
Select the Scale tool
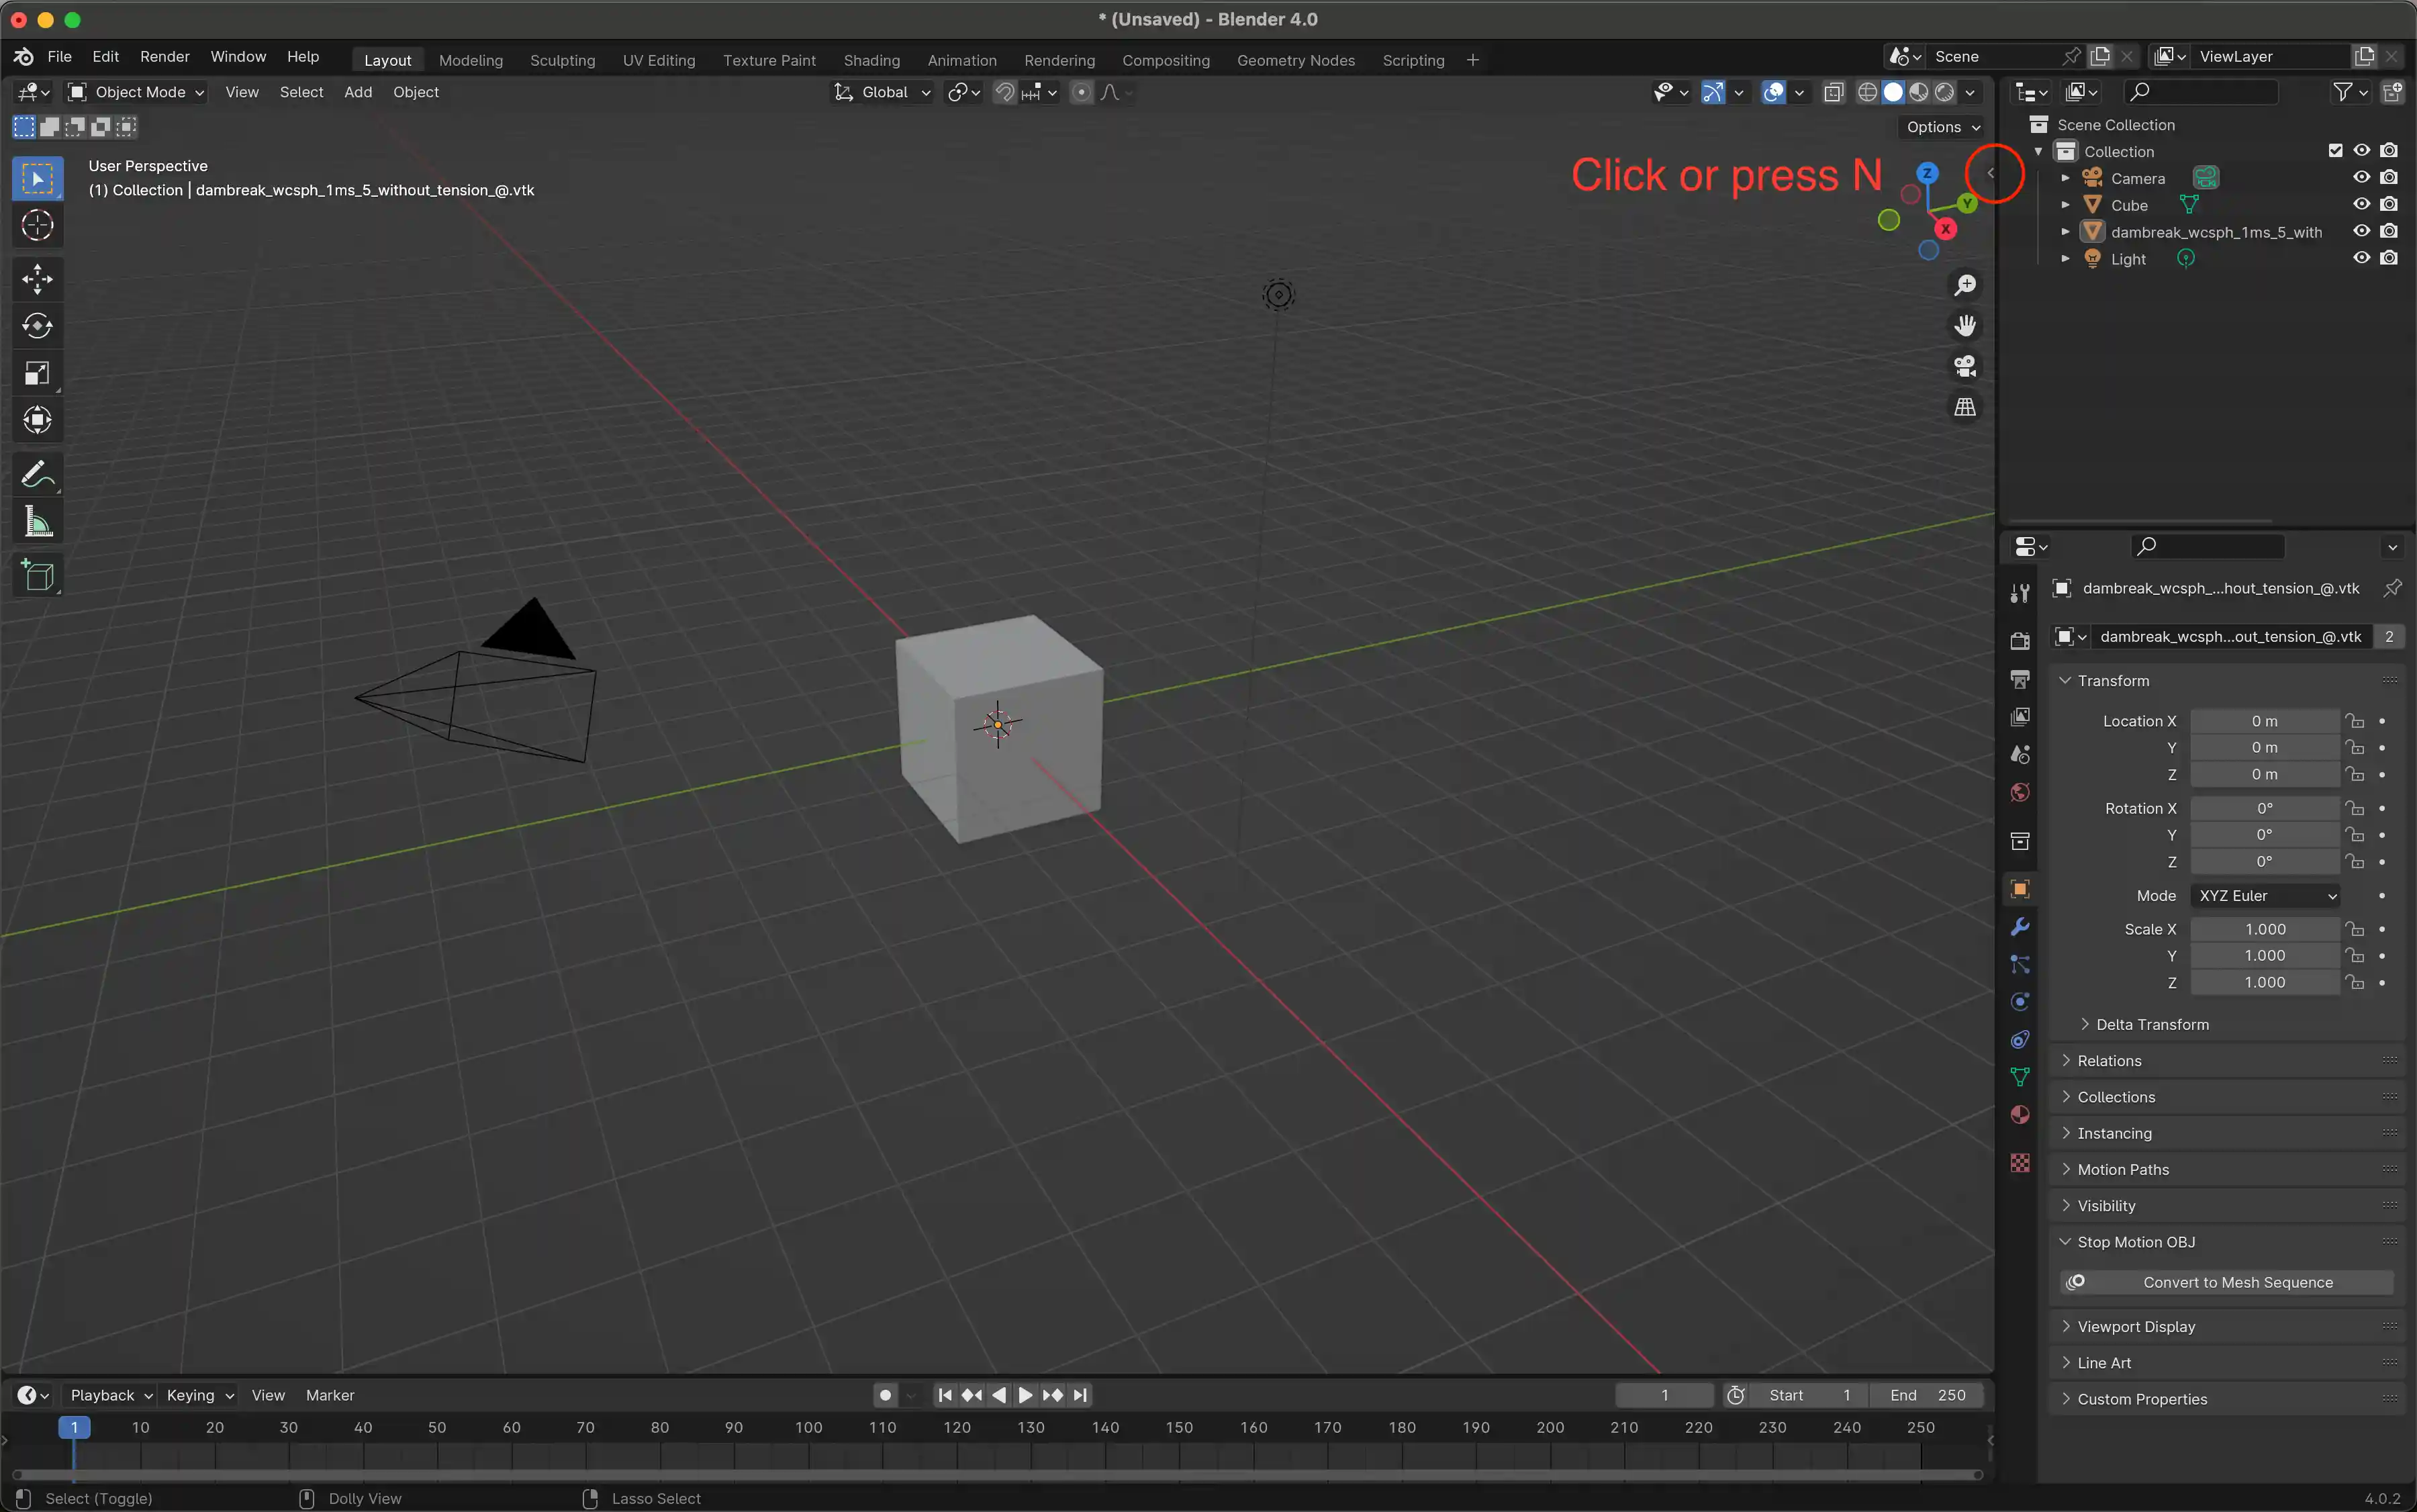click(x=37, y=374)
